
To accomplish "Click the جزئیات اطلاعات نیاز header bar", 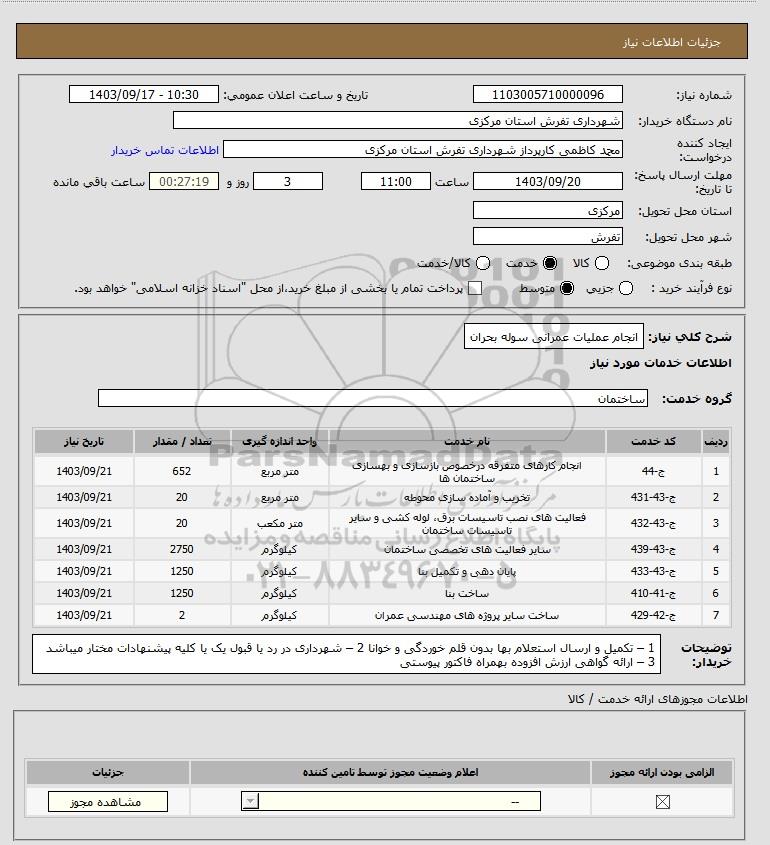I will click(x=382, y=41).
